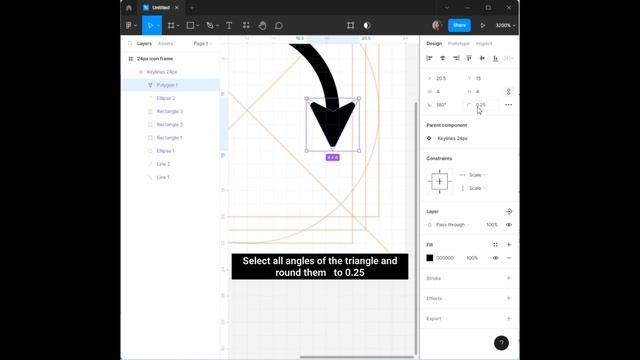Open fill styles grid icon
Screen dimensions: 640x360
[496, 245]
